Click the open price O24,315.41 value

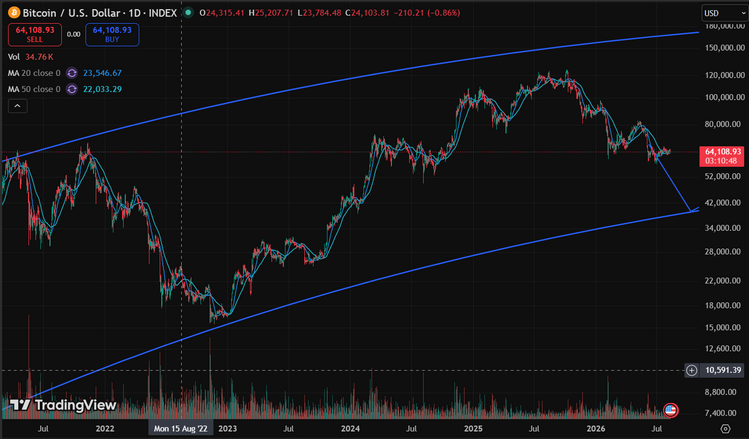[x=222, y=13]
